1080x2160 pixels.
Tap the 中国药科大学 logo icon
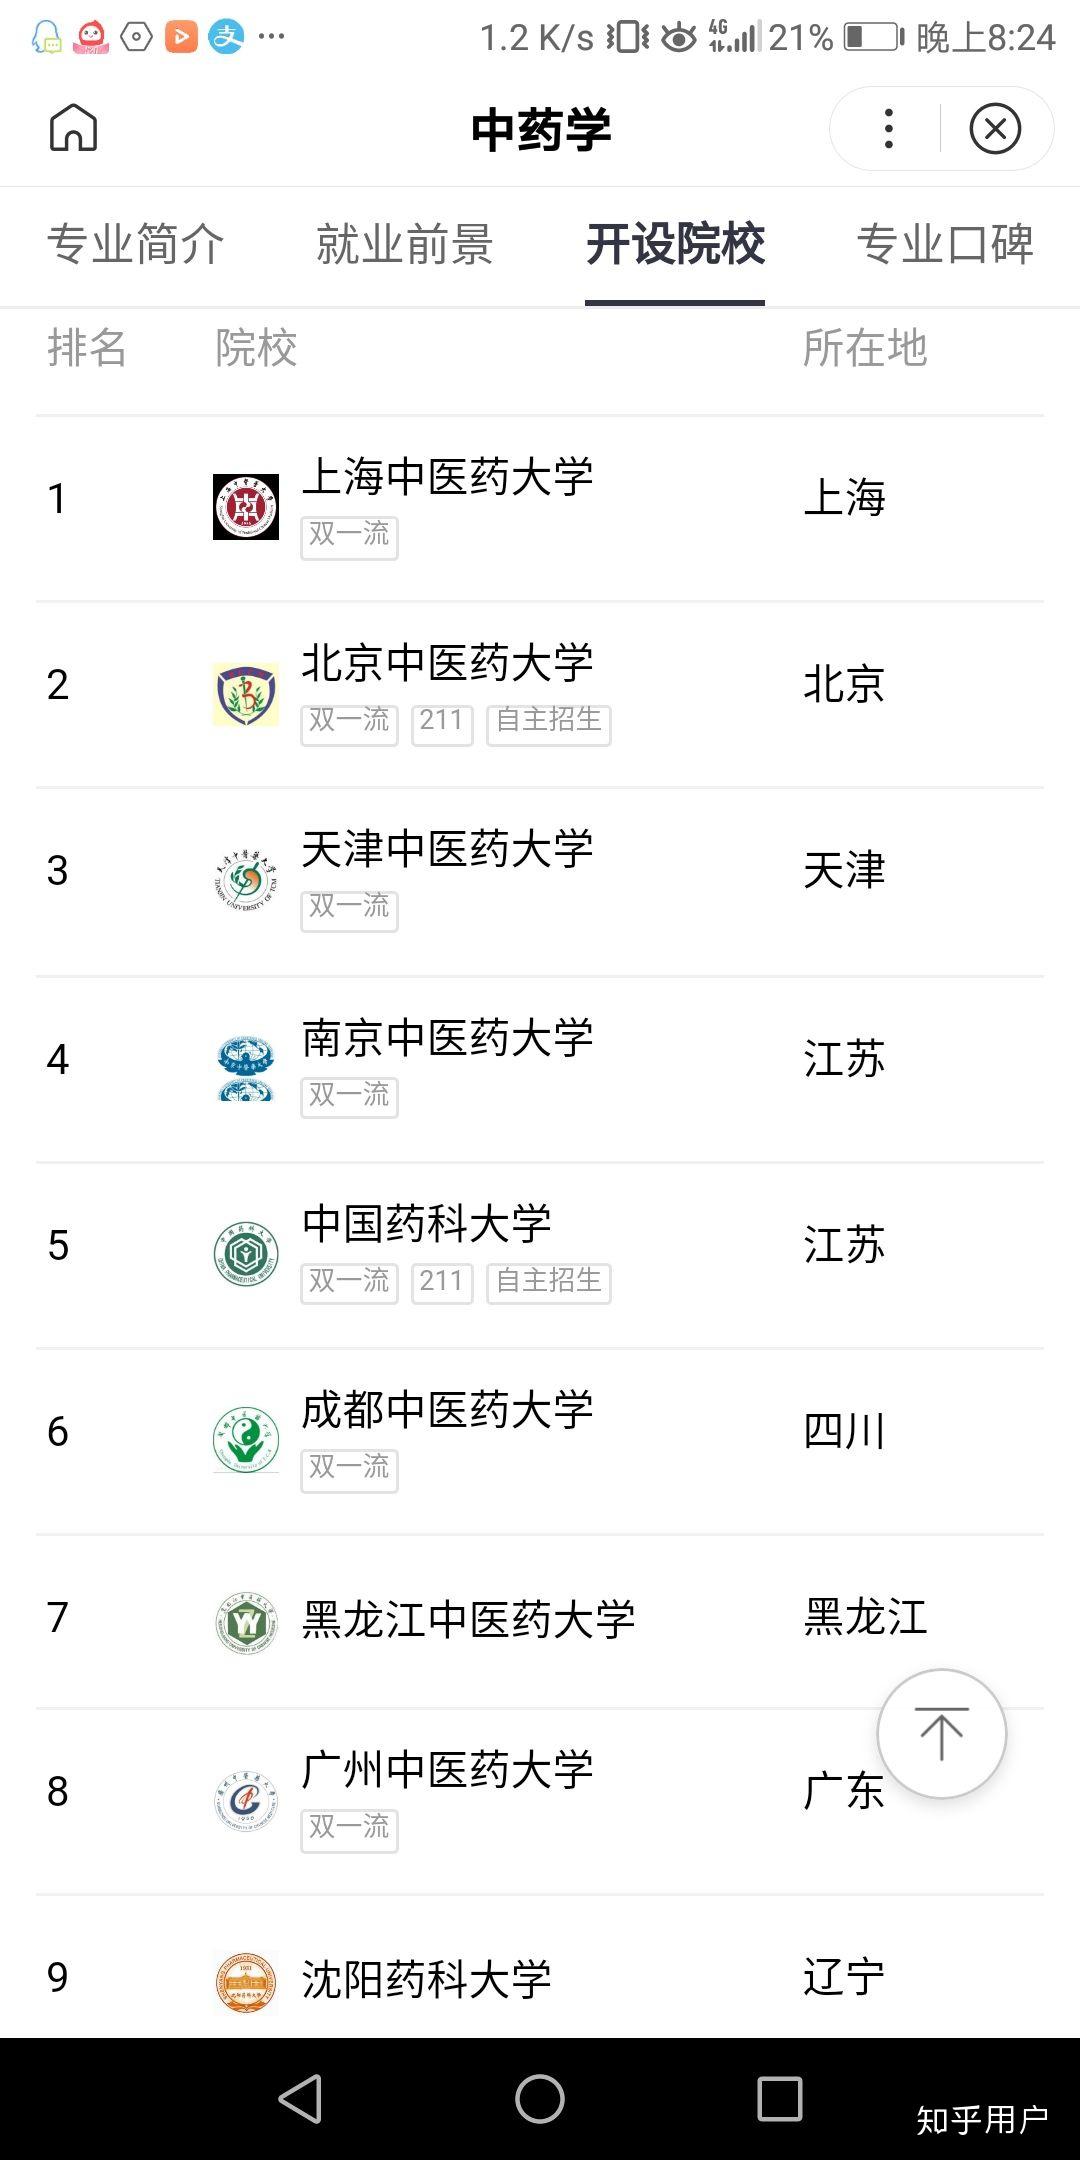pos(246,1254)
